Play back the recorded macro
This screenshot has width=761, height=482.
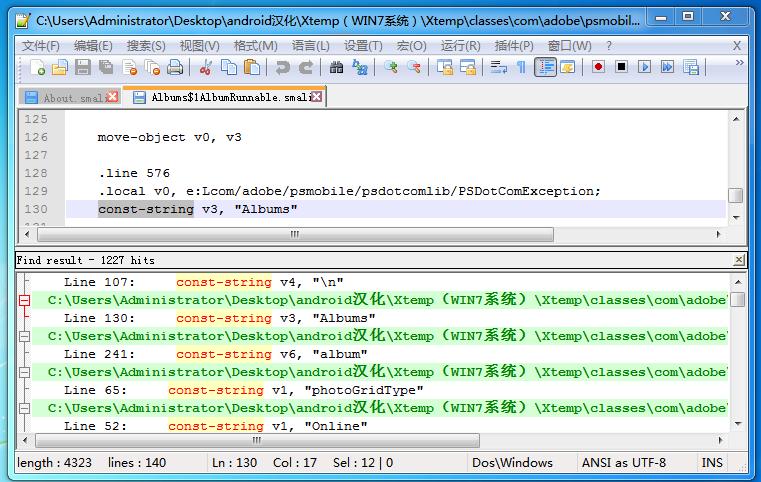(645, 67)
